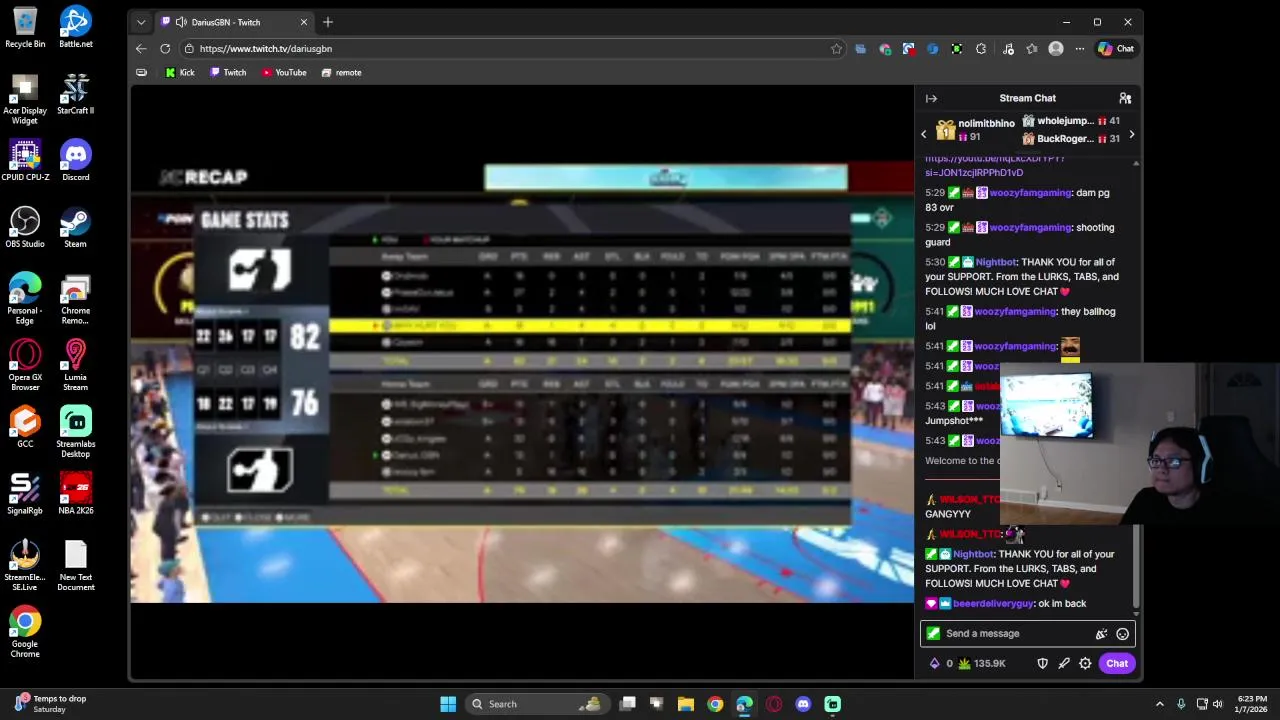1280x720 pixels.
Task: Show hidden system tray icons chevron
Action: tap(1159, 704)
